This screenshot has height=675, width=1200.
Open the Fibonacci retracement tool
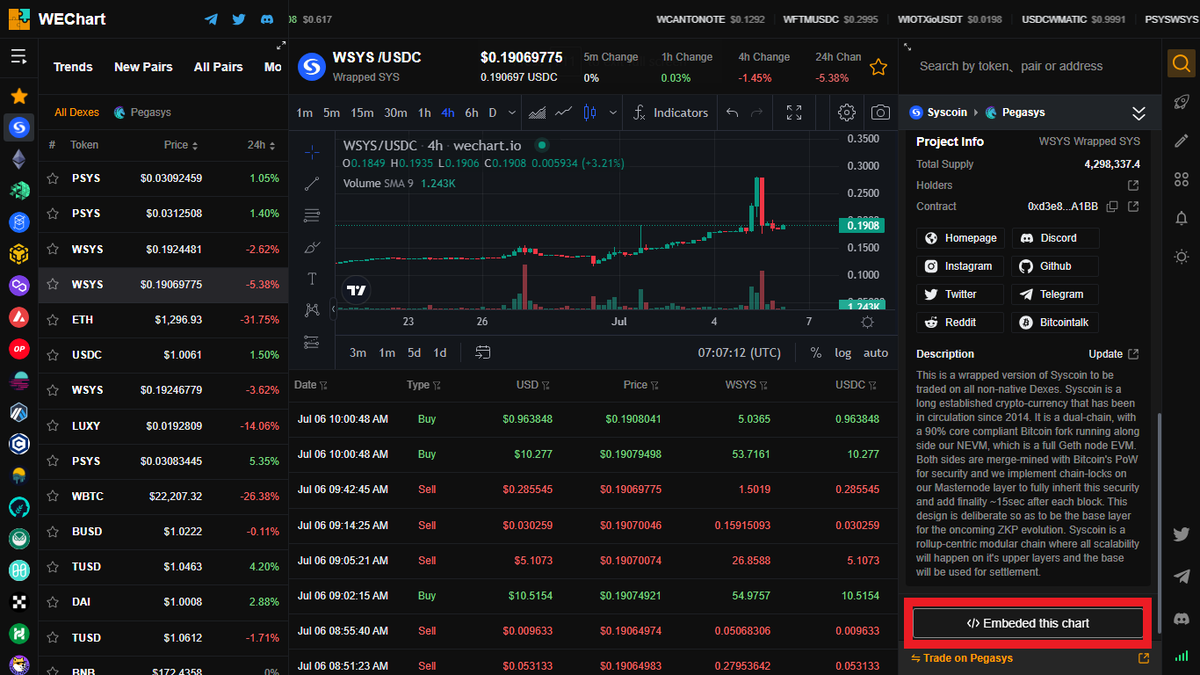click(312, 215)
